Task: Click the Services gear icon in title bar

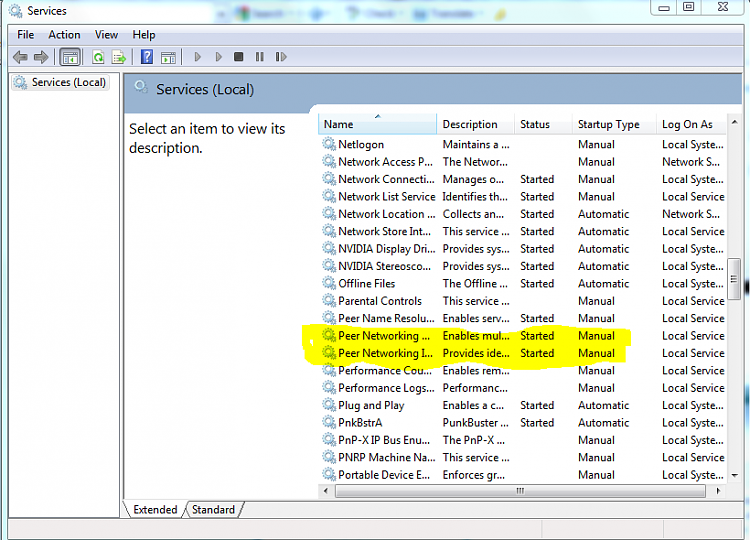Action: pyautogui.click(x=15, y=11)
